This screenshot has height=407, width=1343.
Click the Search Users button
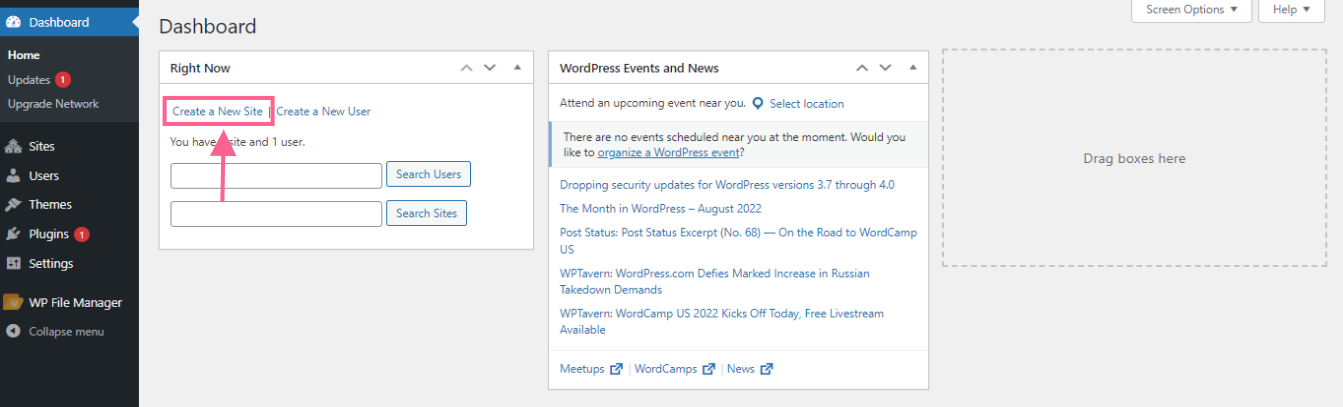pyautogui.click(x=428, y=174)
